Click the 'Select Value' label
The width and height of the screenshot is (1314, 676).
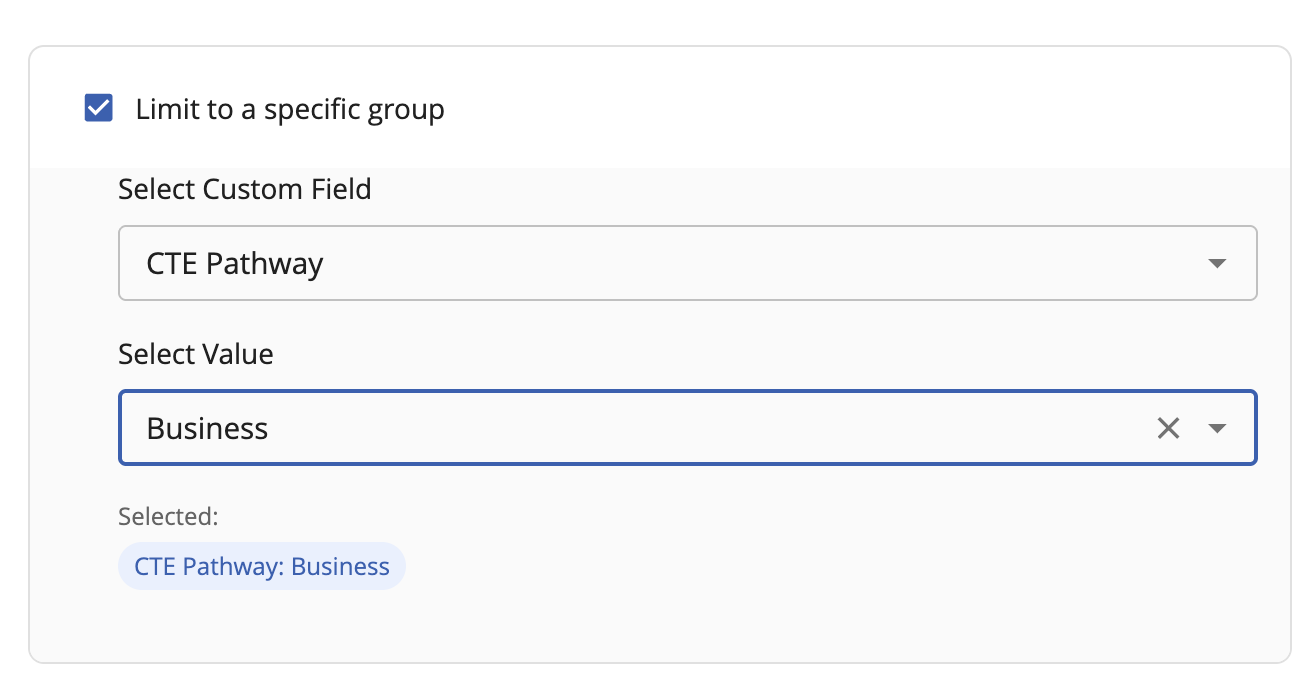(196, 354)
